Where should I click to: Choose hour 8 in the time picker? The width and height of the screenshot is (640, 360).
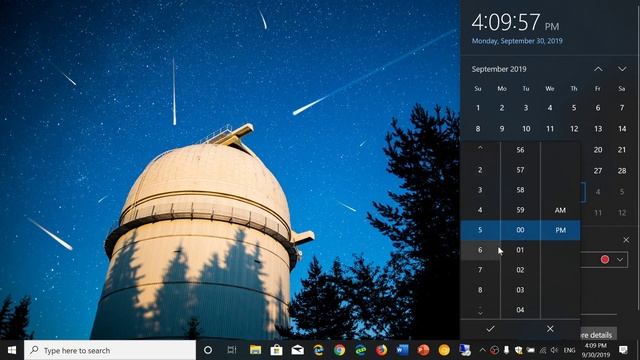480,290
